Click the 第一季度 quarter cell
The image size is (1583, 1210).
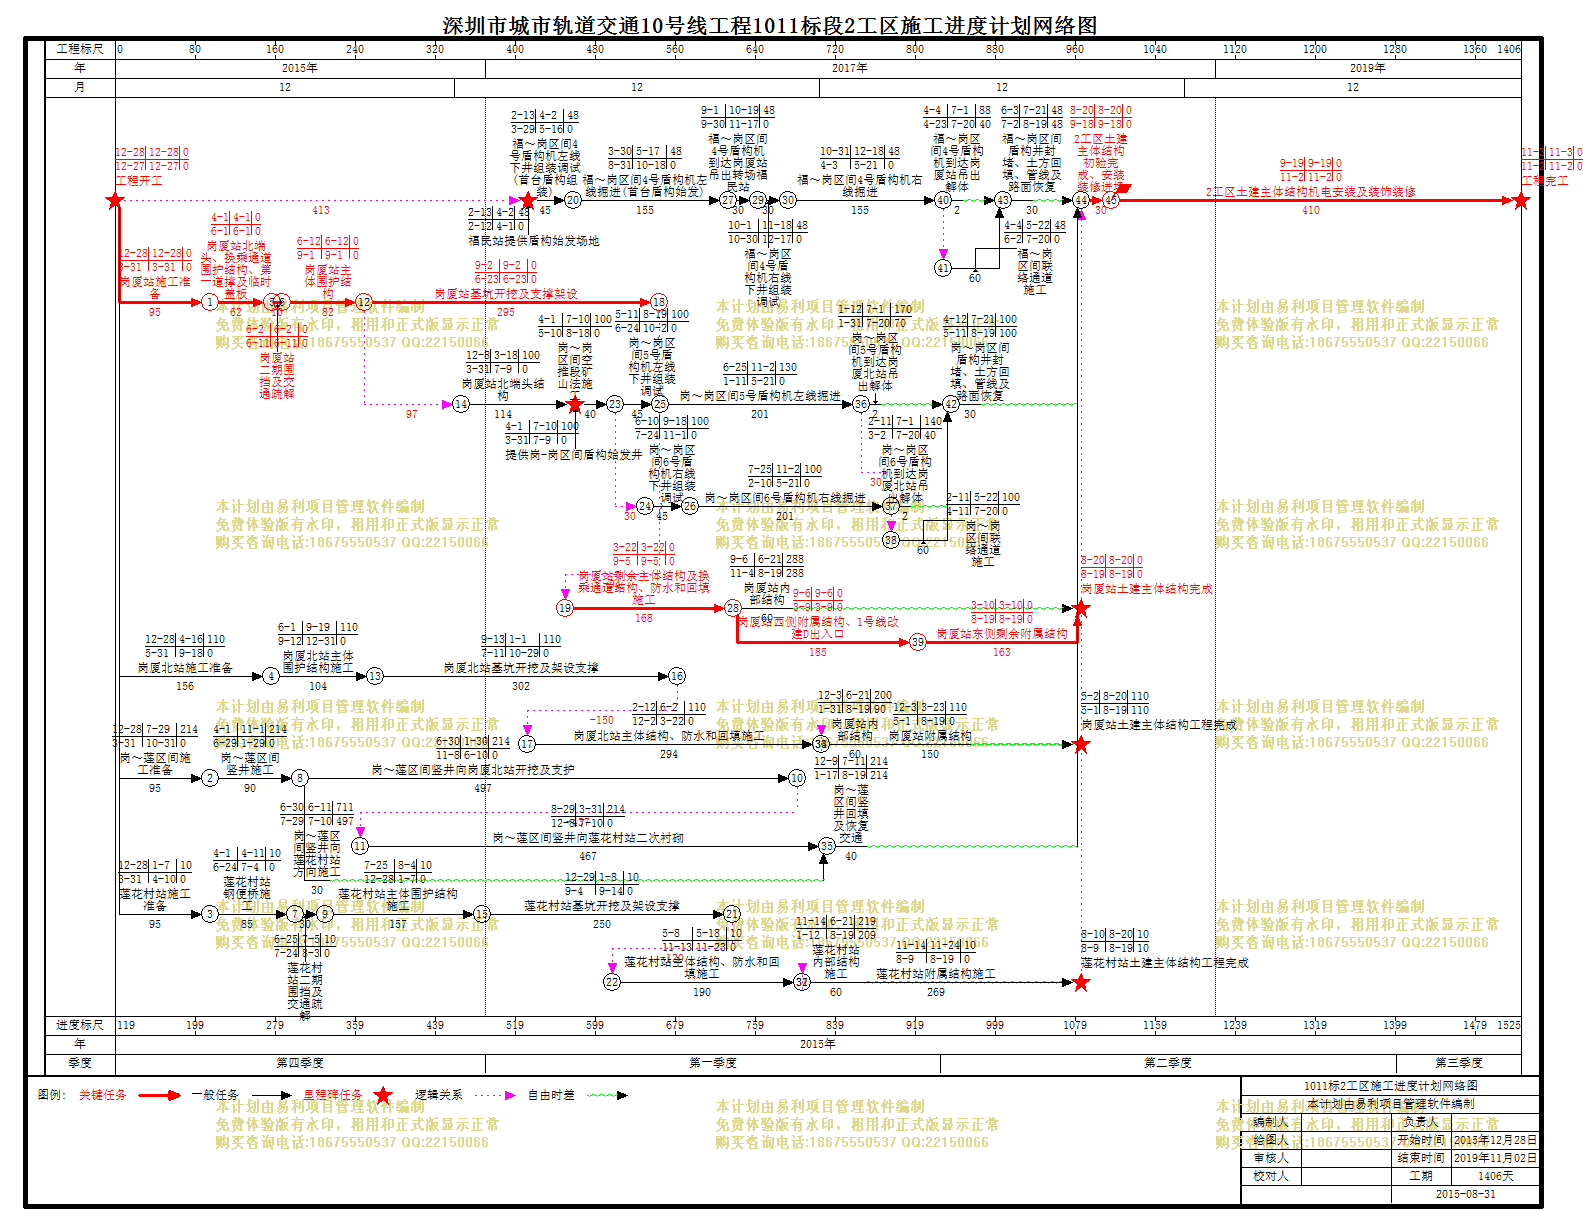(x=713, y=1063)
